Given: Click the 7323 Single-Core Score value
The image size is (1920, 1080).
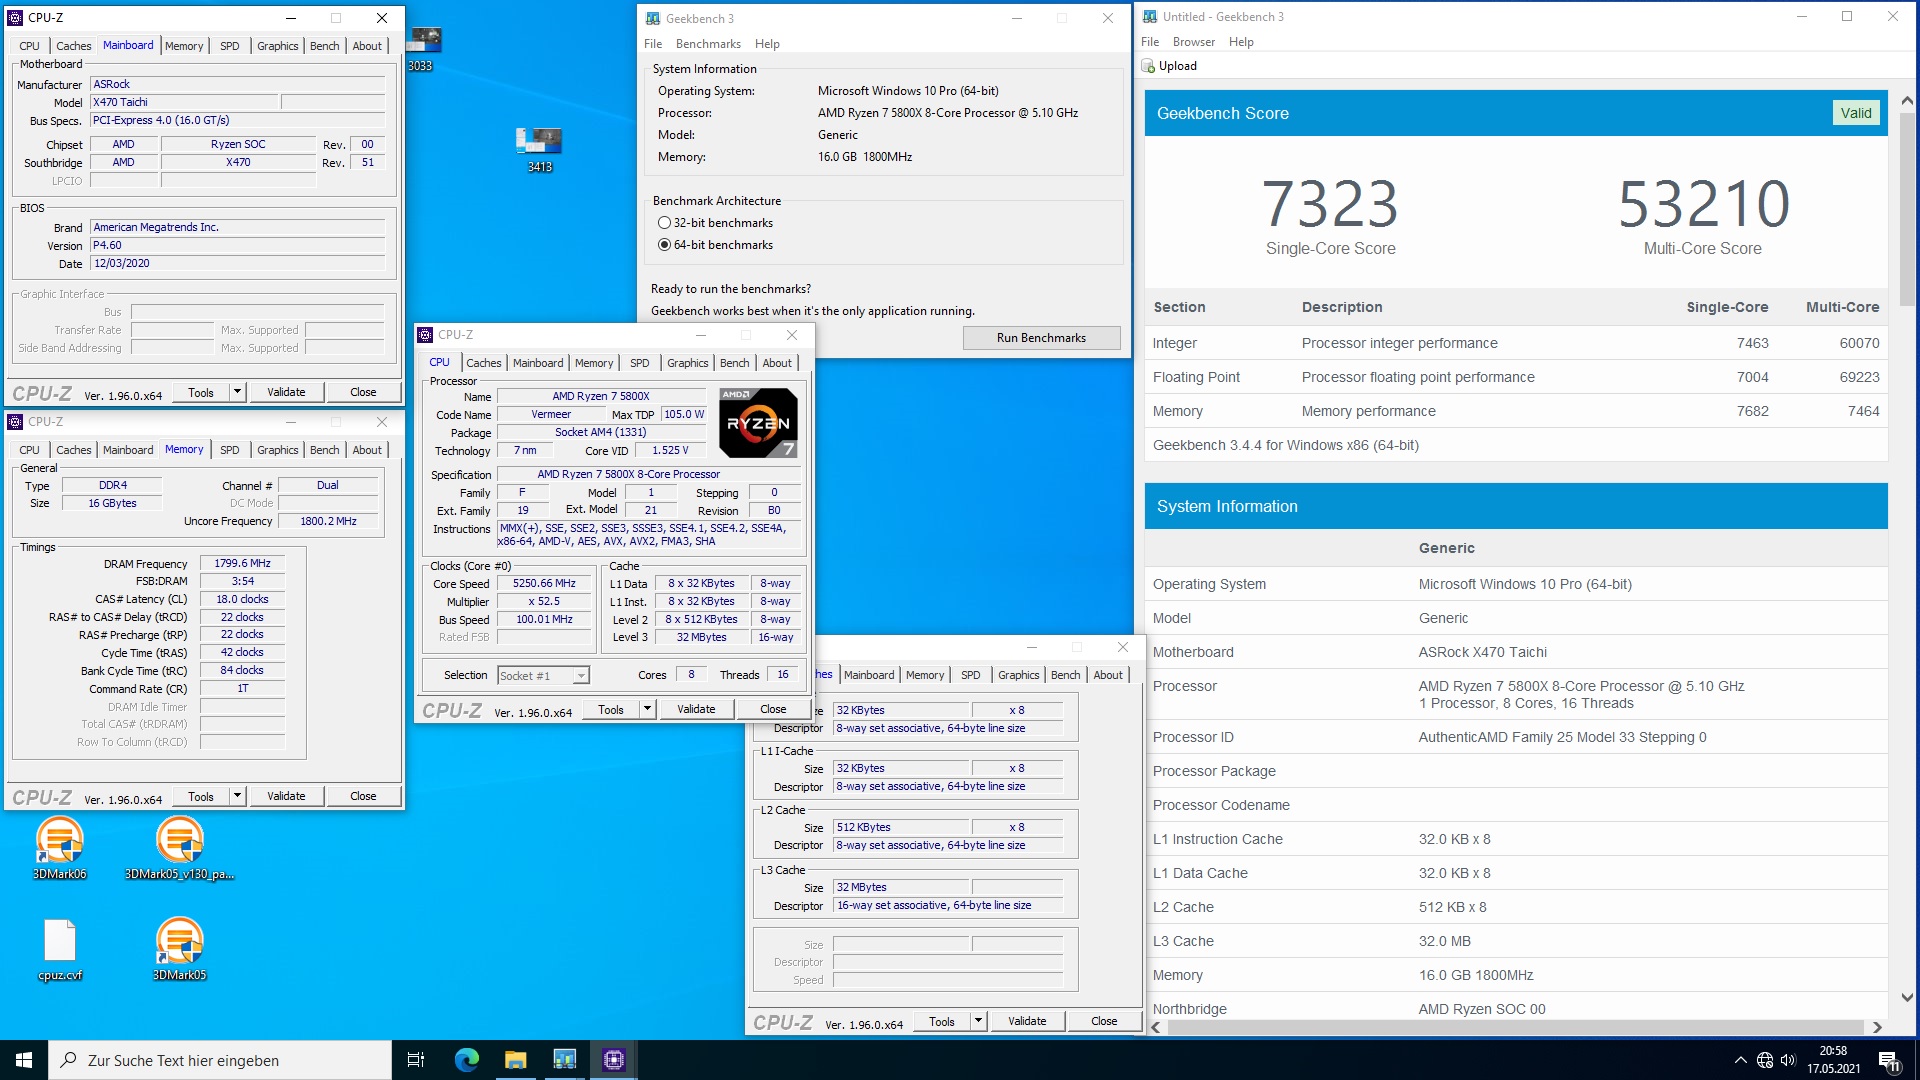Looking at the screenshot, I should pyautogui.click(x=1330, y=204).
